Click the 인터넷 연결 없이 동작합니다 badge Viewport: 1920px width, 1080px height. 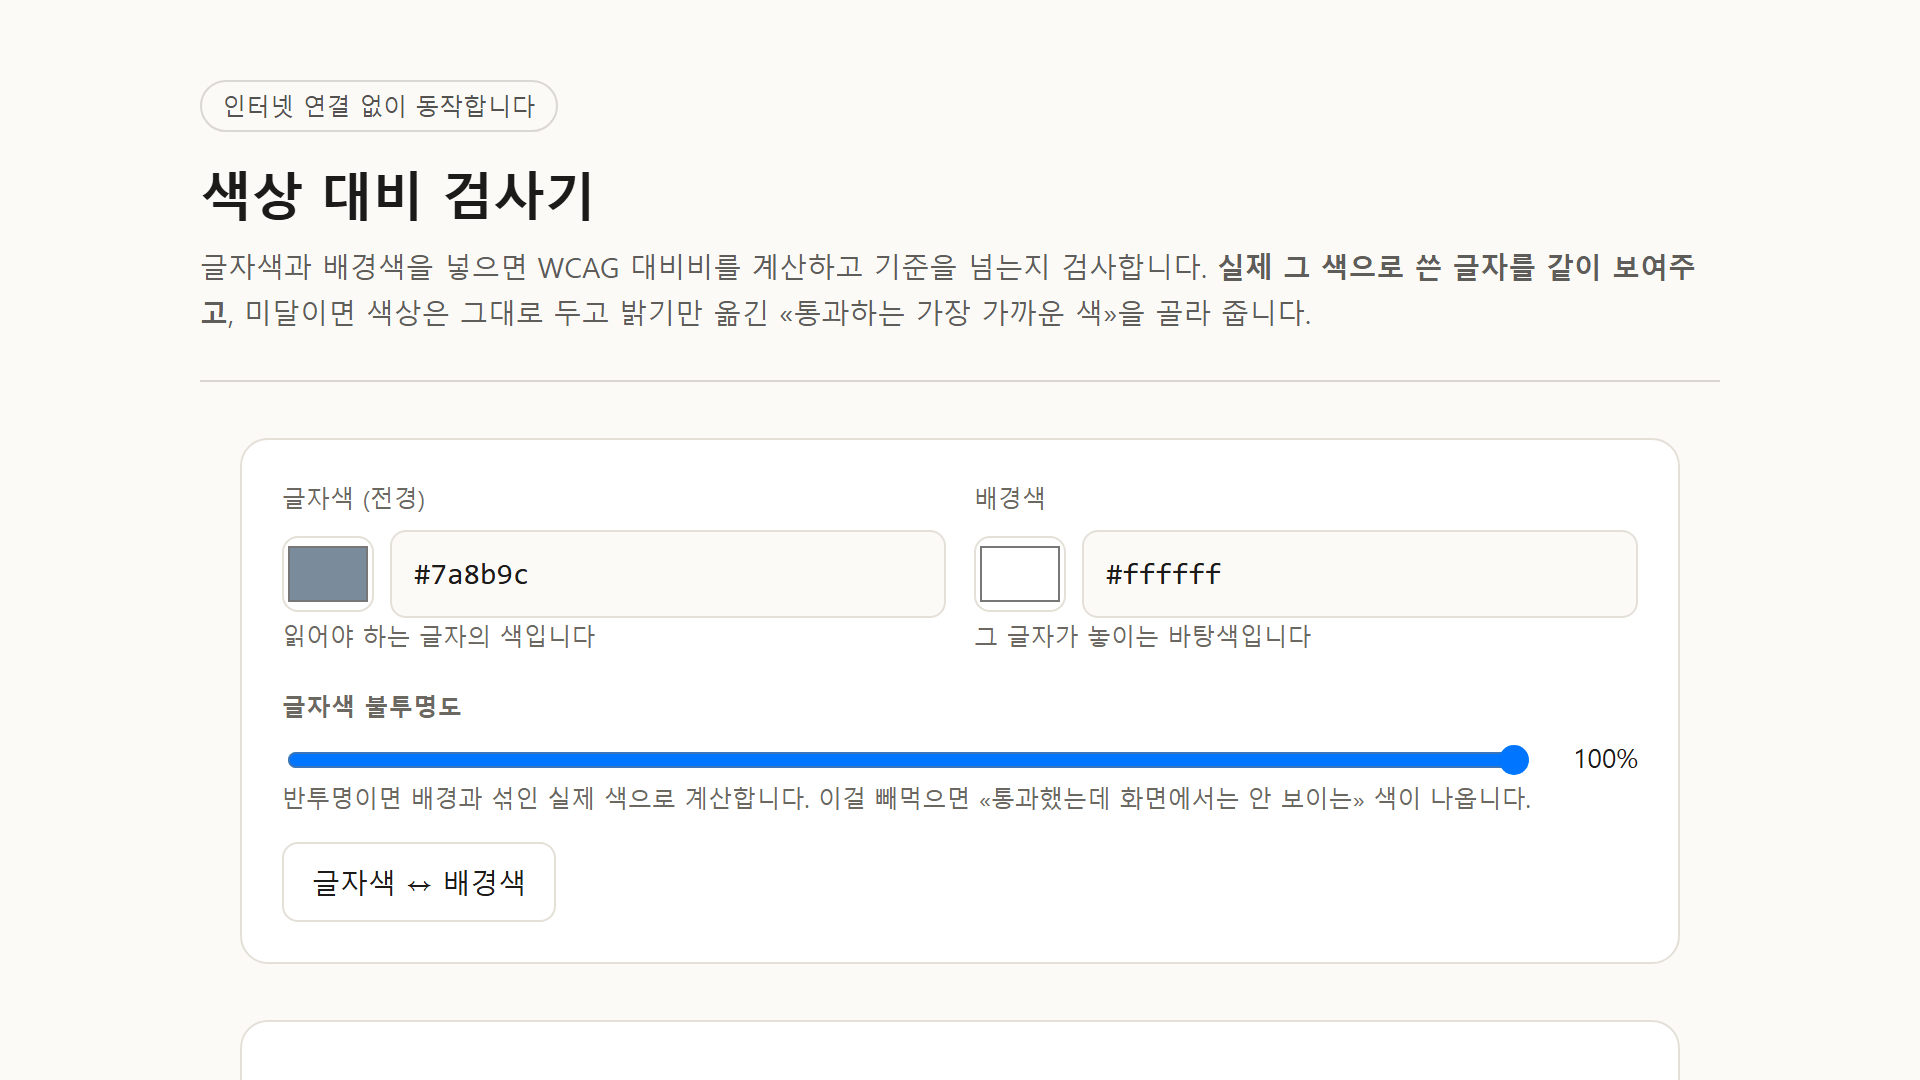click(379, 106)
